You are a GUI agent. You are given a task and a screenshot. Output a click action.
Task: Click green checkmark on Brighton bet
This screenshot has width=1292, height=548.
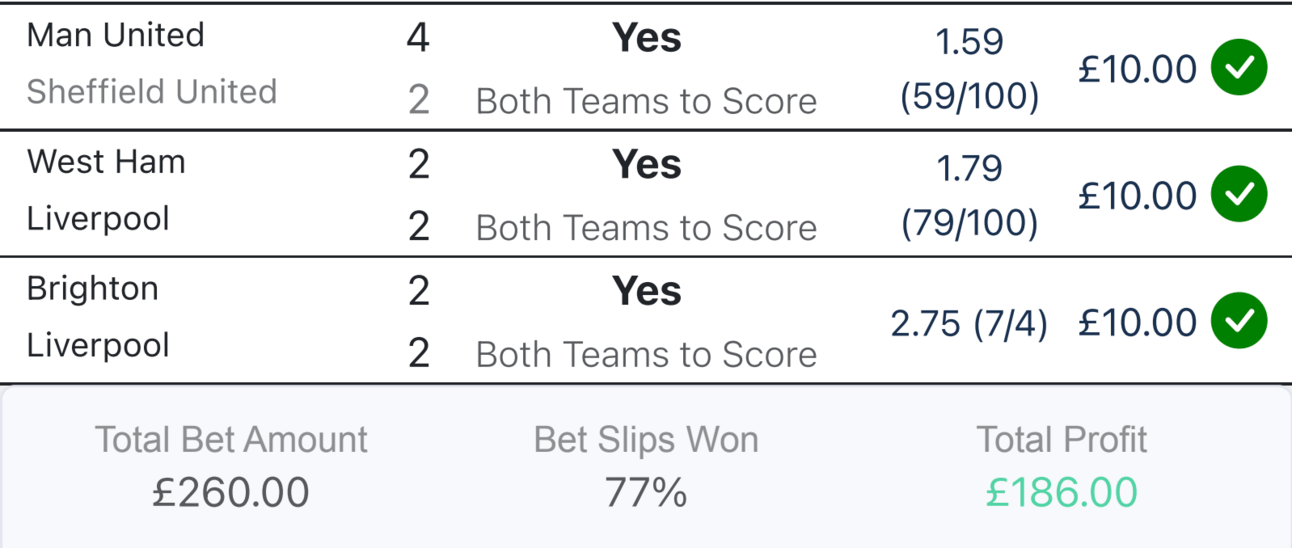(1239, 321)
